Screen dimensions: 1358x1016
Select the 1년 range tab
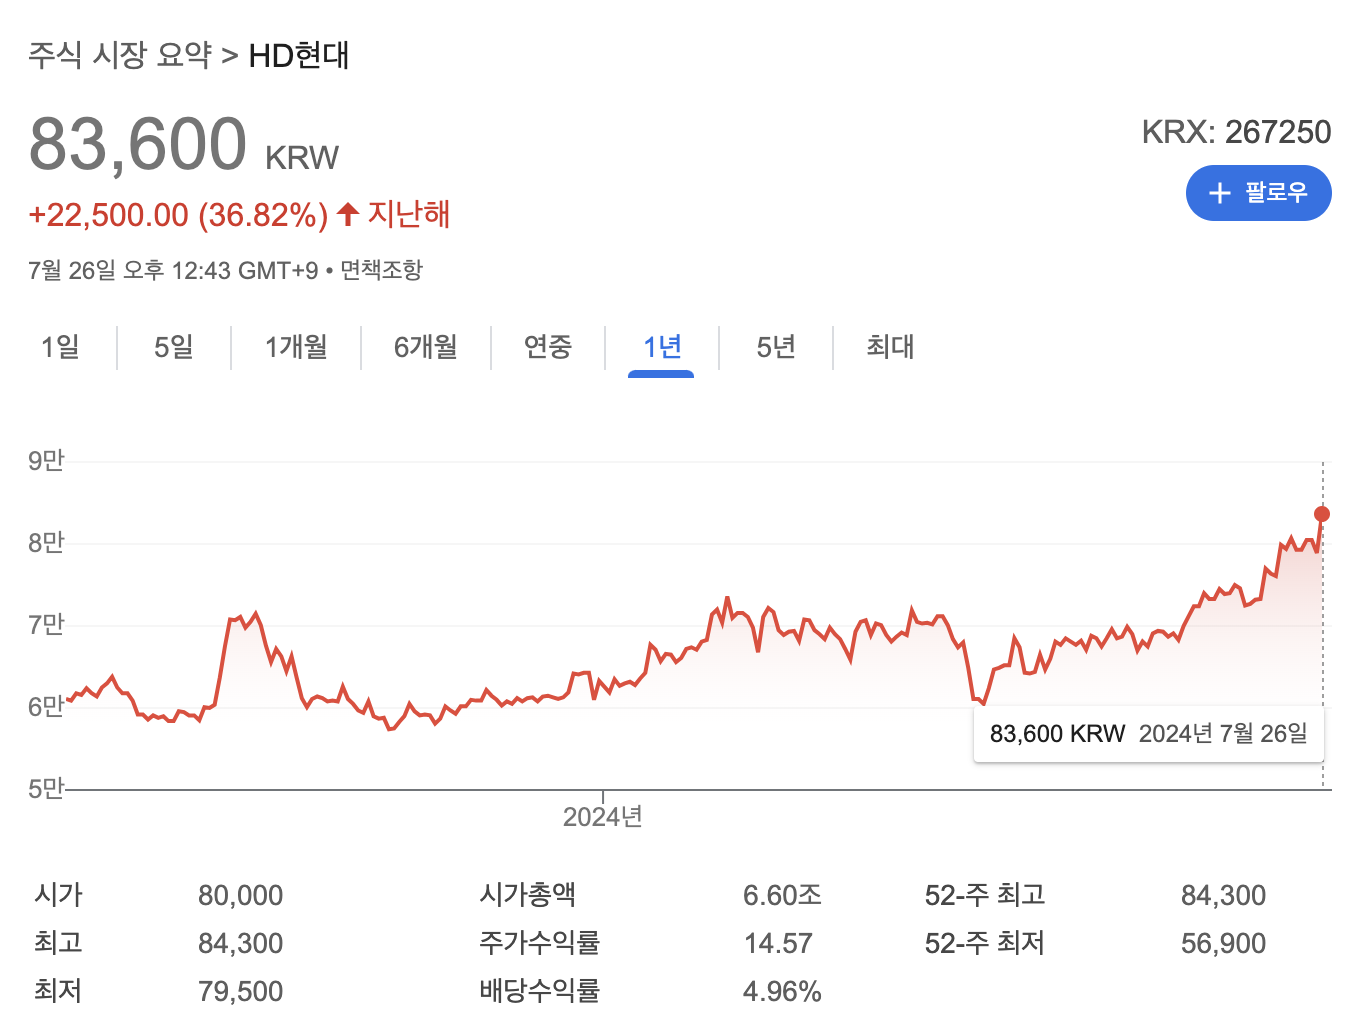pos(662,347)
